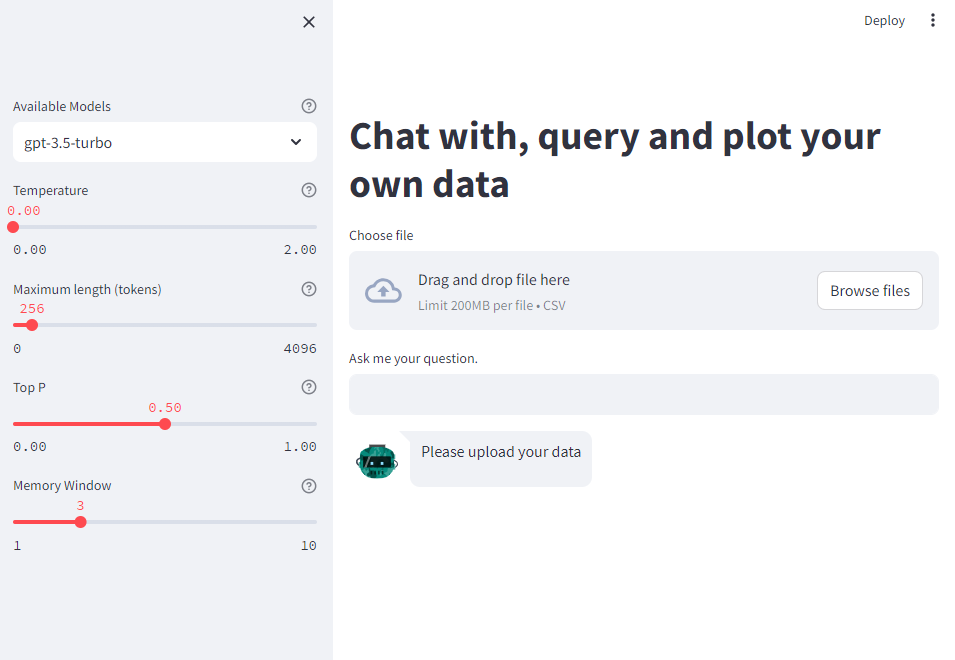Open the Memory Window help tooltip

pyautogui.click(x=308, y=485)
